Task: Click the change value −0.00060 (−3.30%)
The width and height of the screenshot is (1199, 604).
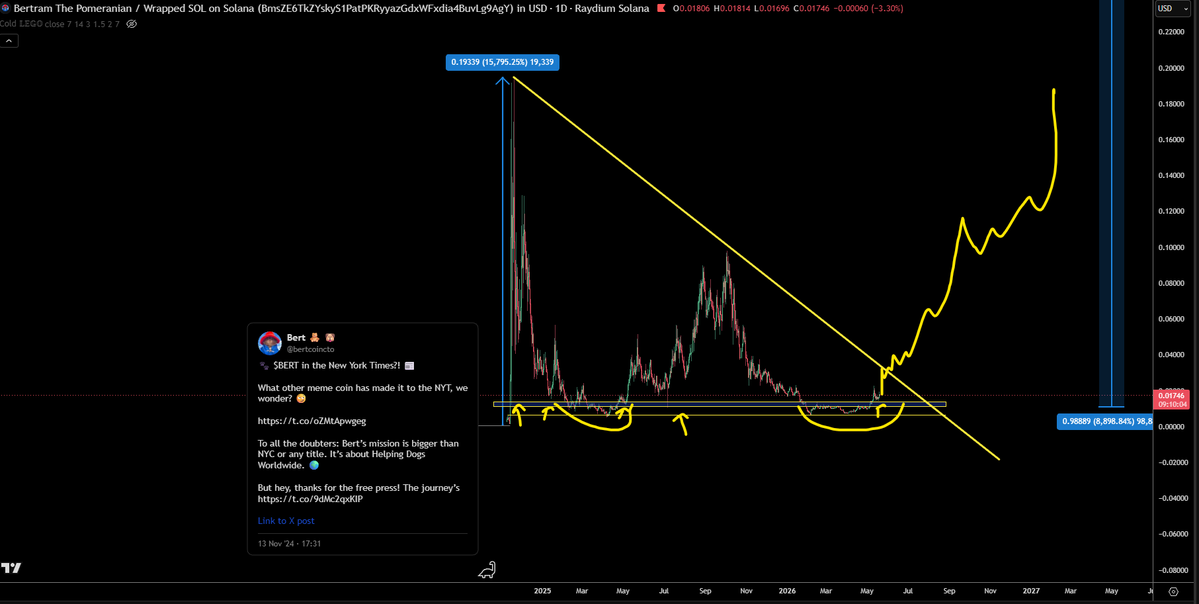Action: point(867,8)
